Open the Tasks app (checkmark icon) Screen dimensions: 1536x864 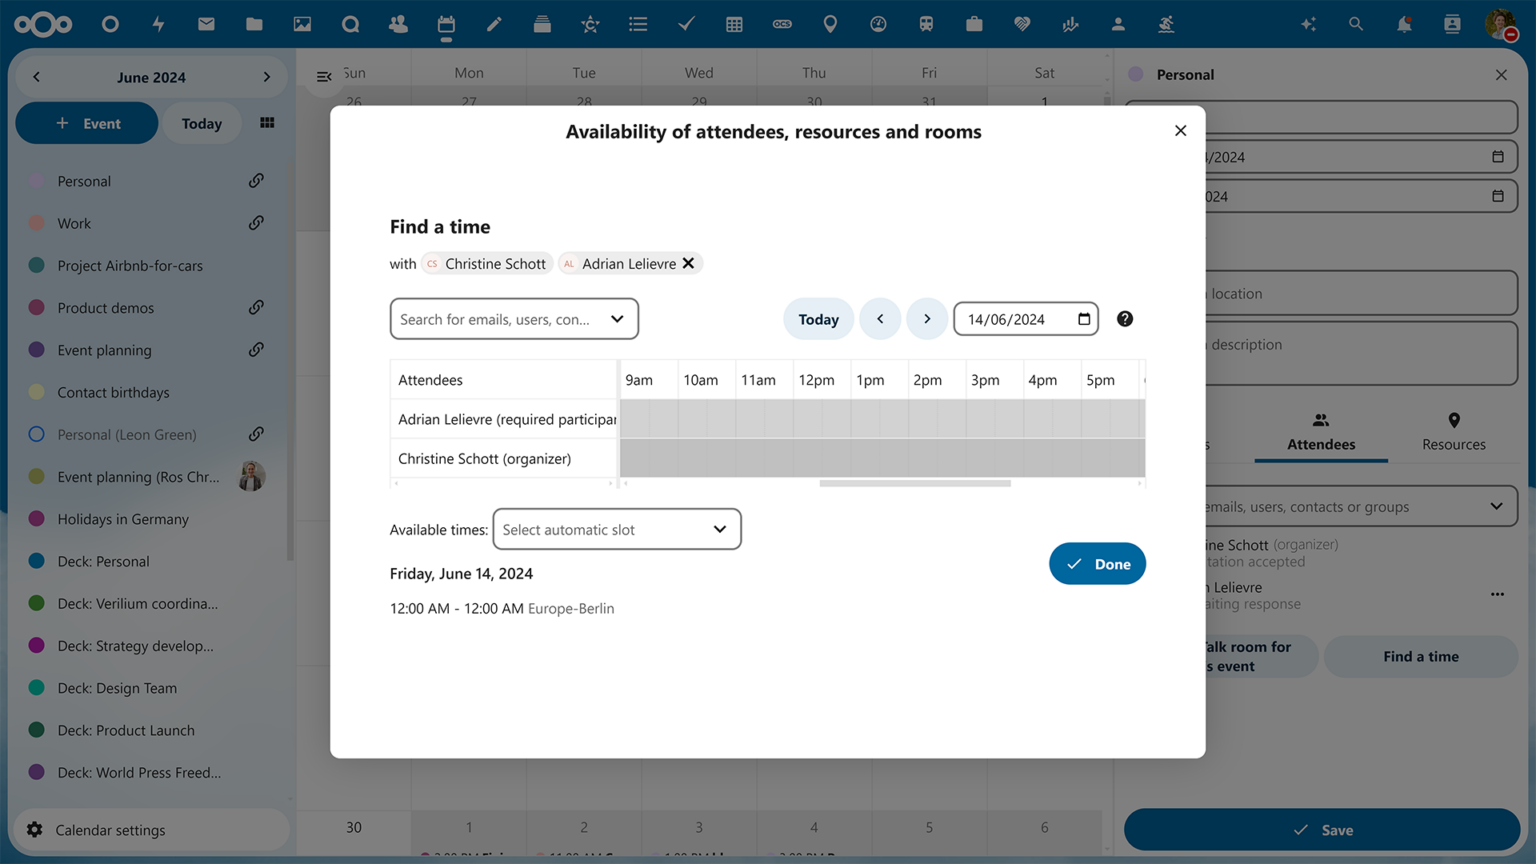pyautogui.click(x=686, y=23)
